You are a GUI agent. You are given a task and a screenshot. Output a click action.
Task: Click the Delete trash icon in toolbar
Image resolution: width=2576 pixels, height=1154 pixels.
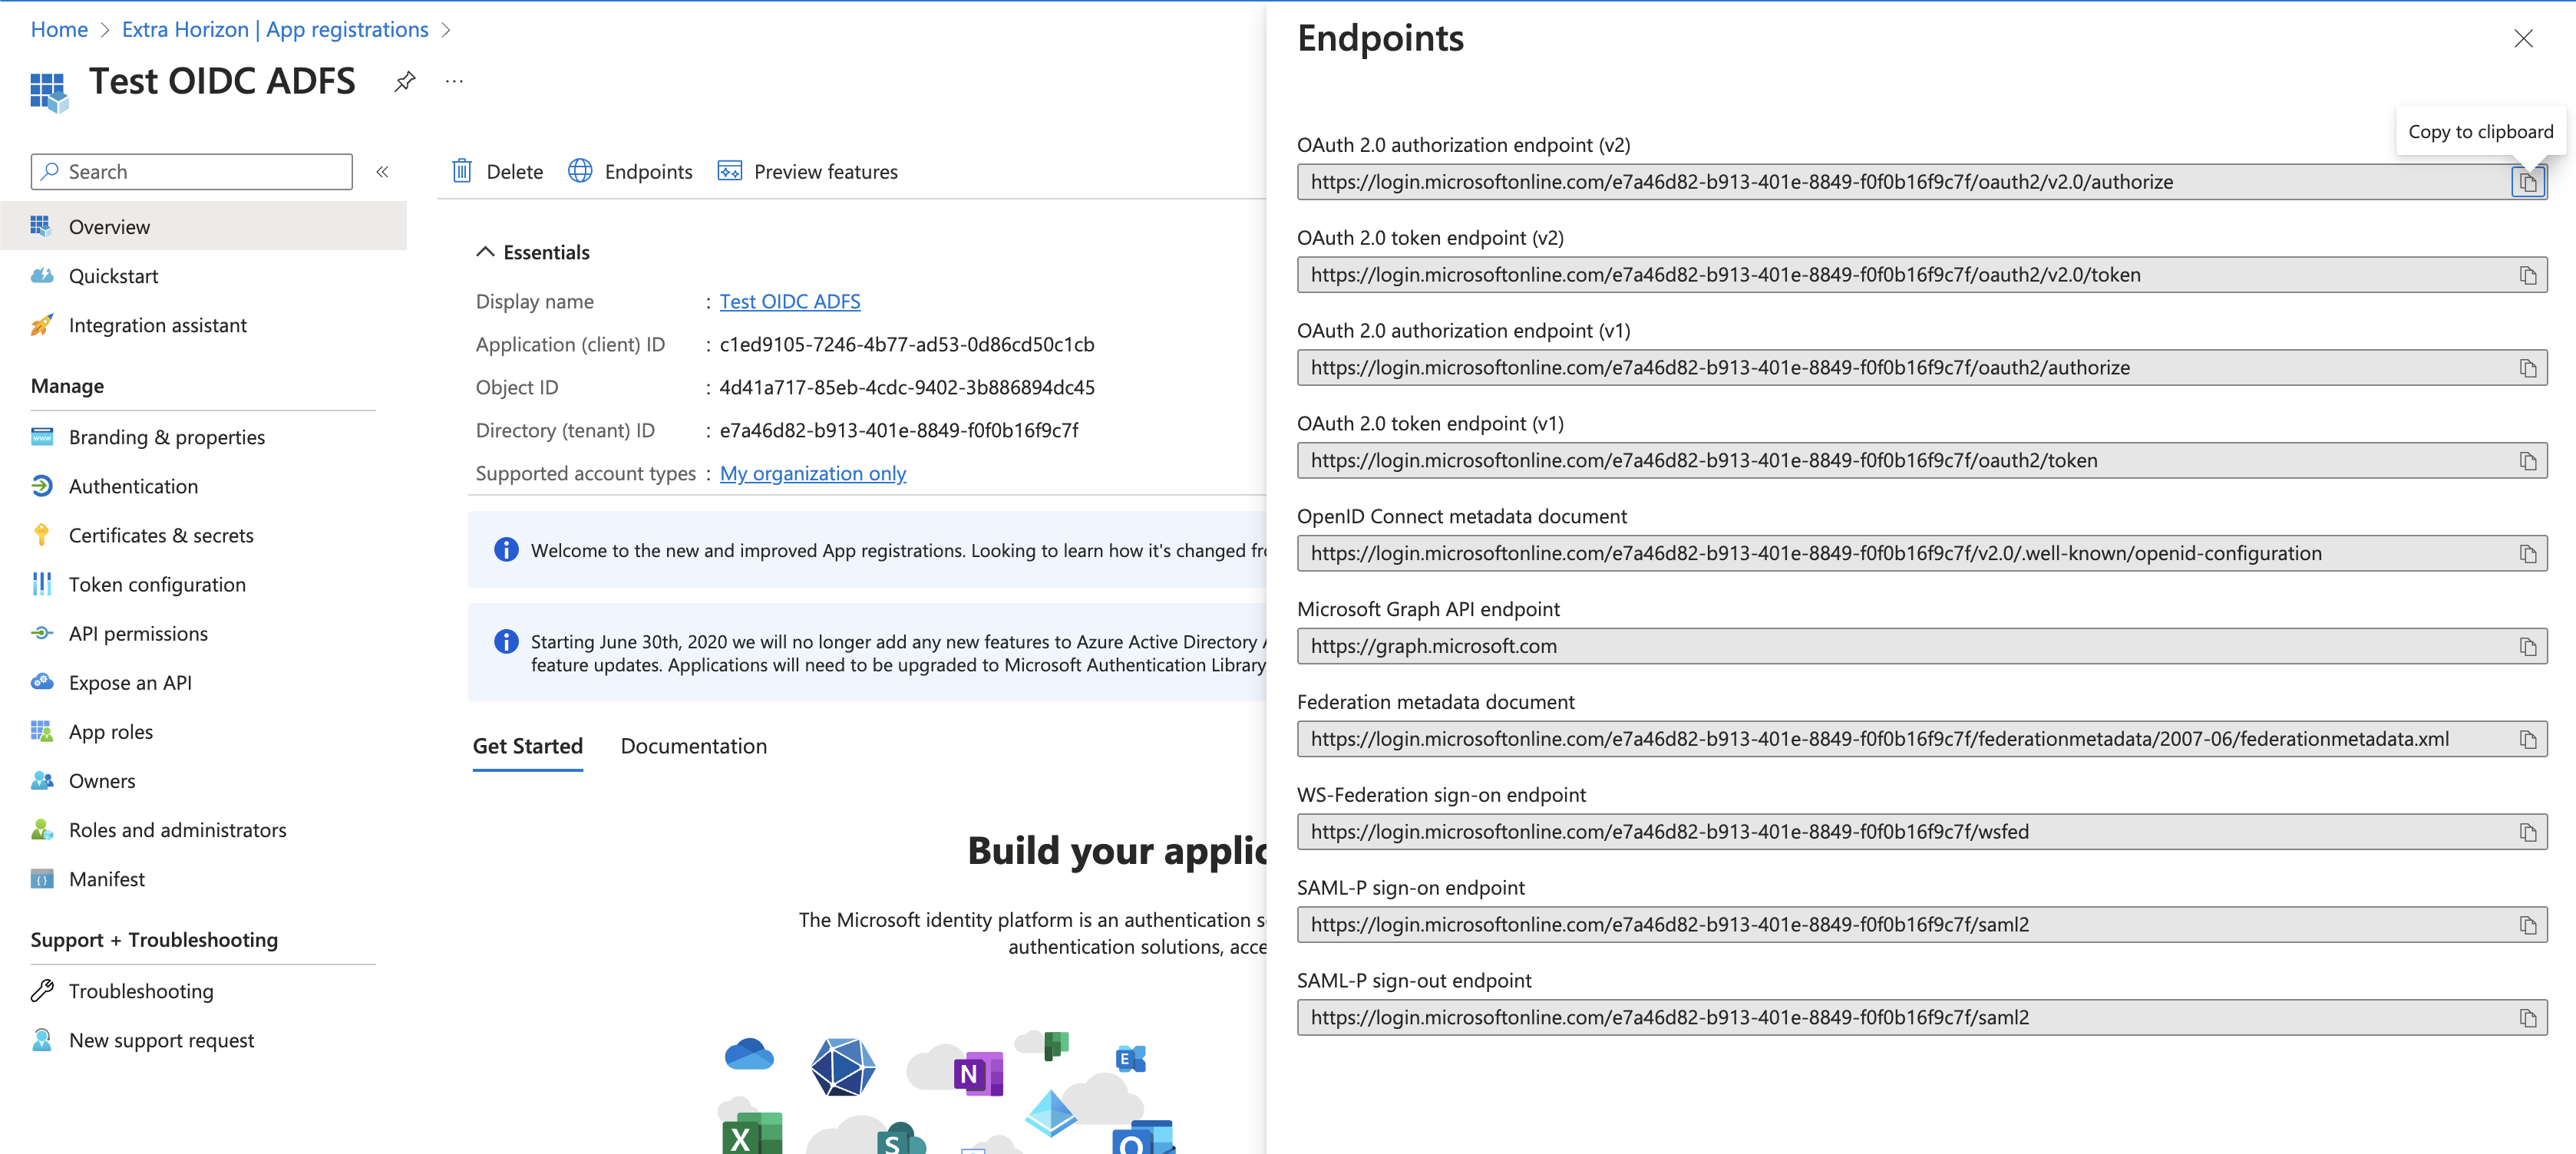pyautogui.click(x=462, y=171)
